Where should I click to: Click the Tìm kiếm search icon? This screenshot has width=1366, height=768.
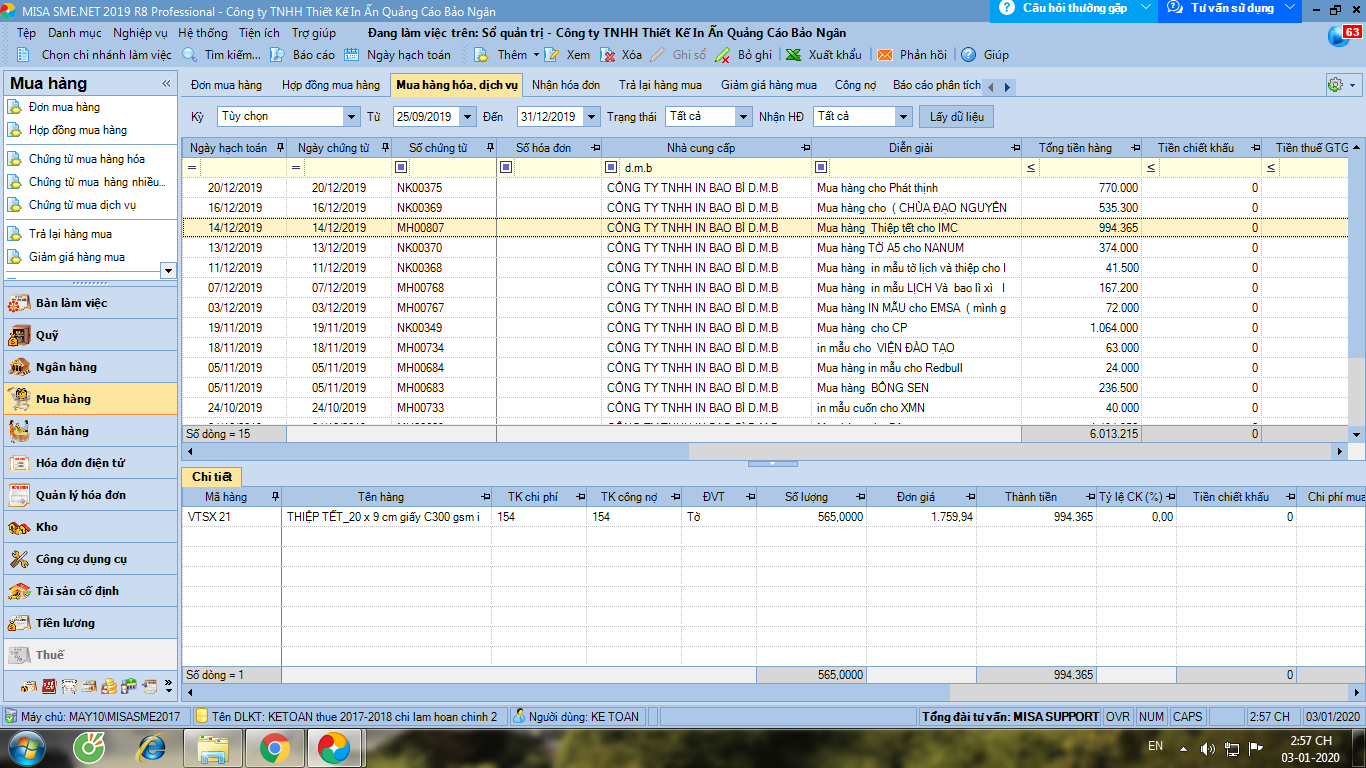pyautogui.click(x=189, y=55)
